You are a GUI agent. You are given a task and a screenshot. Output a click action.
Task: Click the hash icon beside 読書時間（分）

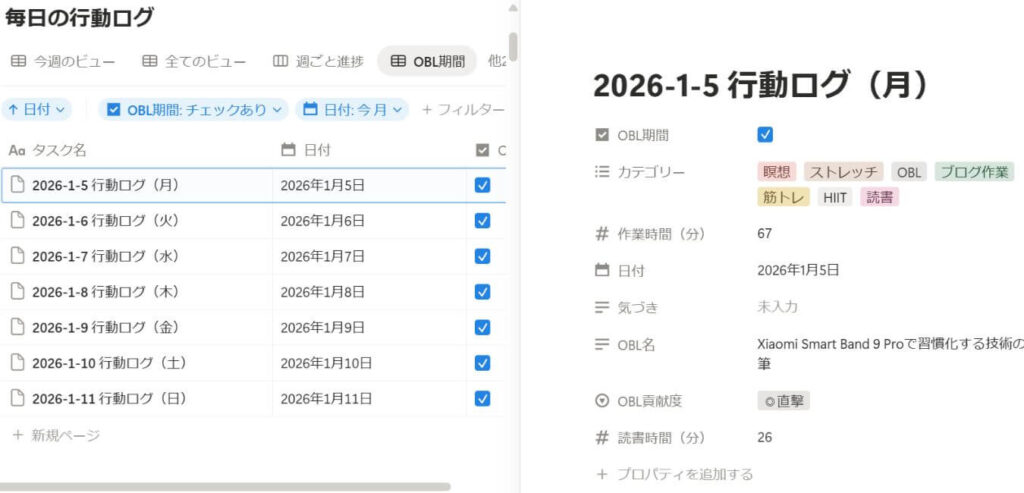(602, 437)
